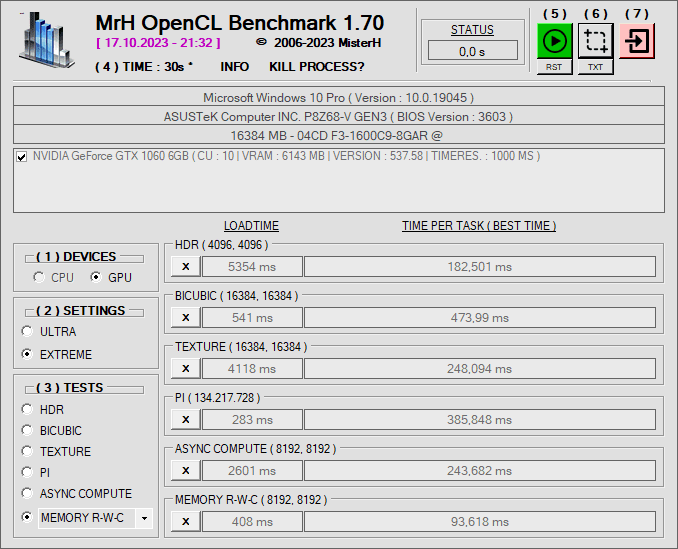The image size is (678, 549).
Task: Click the BICUBIC best time 473,99 ms
Action: coord(480,317)
